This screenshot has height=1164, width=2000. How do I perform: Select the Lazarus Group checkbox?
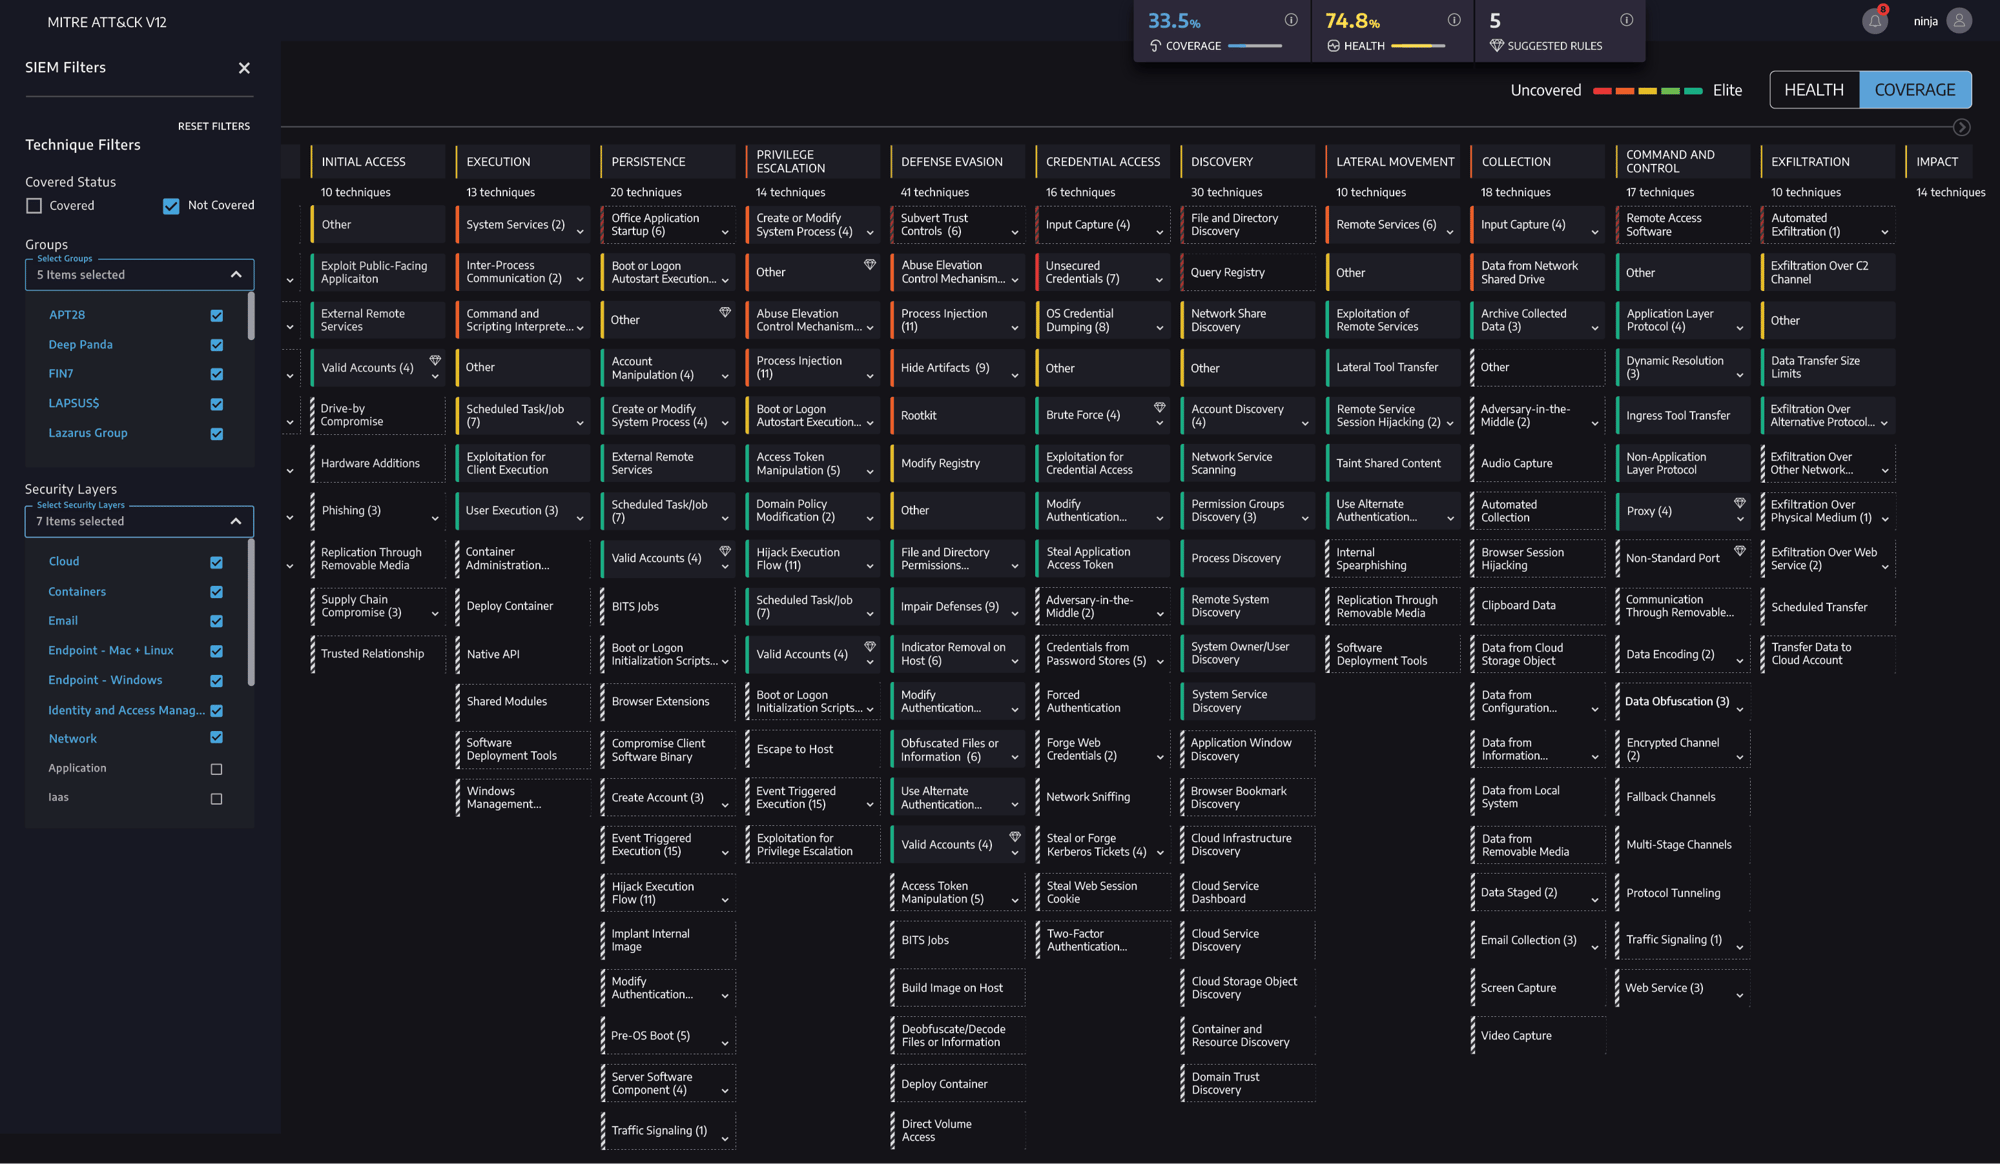217,434
